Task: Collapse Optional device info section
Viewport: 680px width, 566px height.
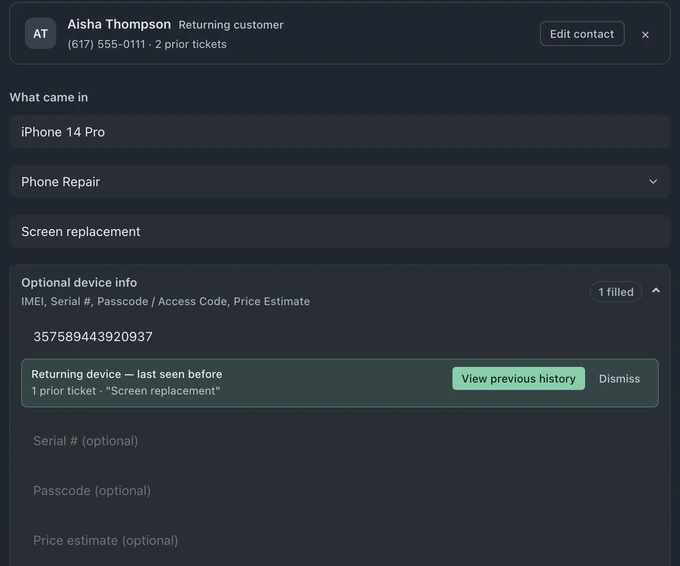Action: [656, 291]
